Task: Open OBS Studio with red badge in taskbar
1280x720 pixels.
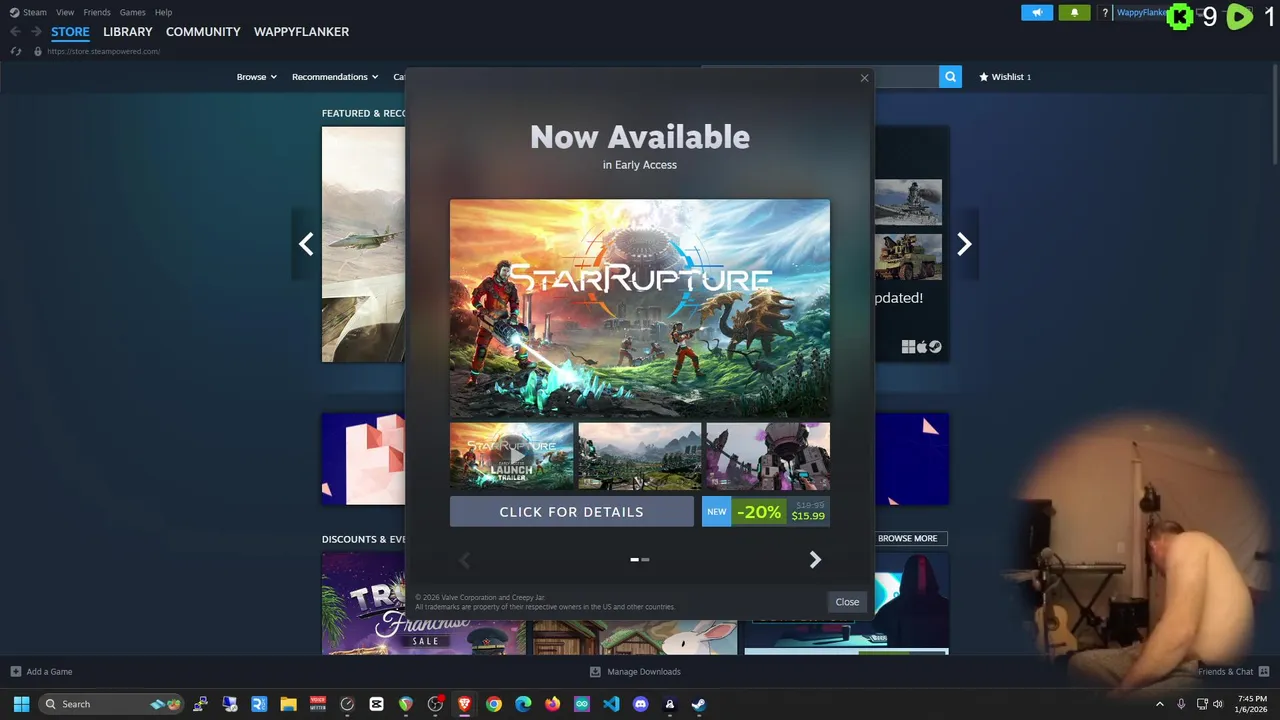Action: [x=435, y=704]
